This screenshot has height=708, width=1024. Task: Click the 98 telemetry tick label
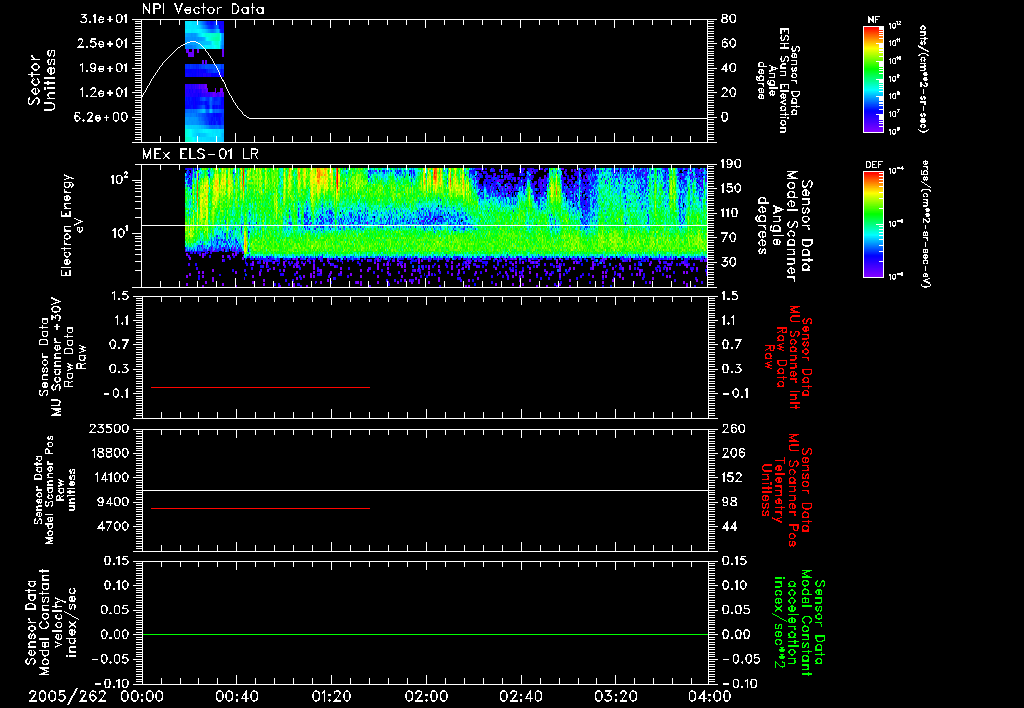[x=729, y=502]
